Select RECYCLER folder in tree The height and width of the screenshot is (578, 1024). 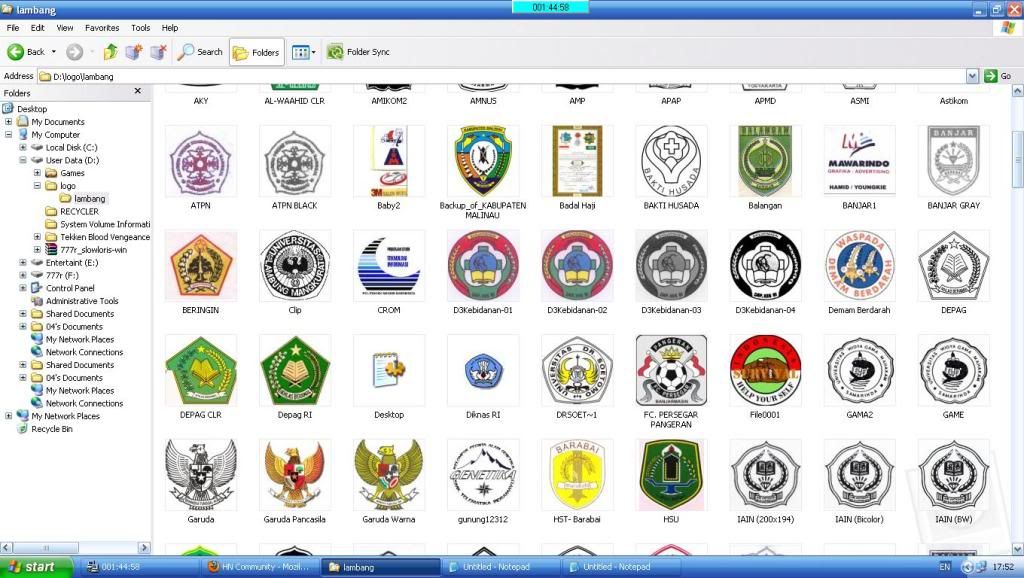tap(79, 212)
